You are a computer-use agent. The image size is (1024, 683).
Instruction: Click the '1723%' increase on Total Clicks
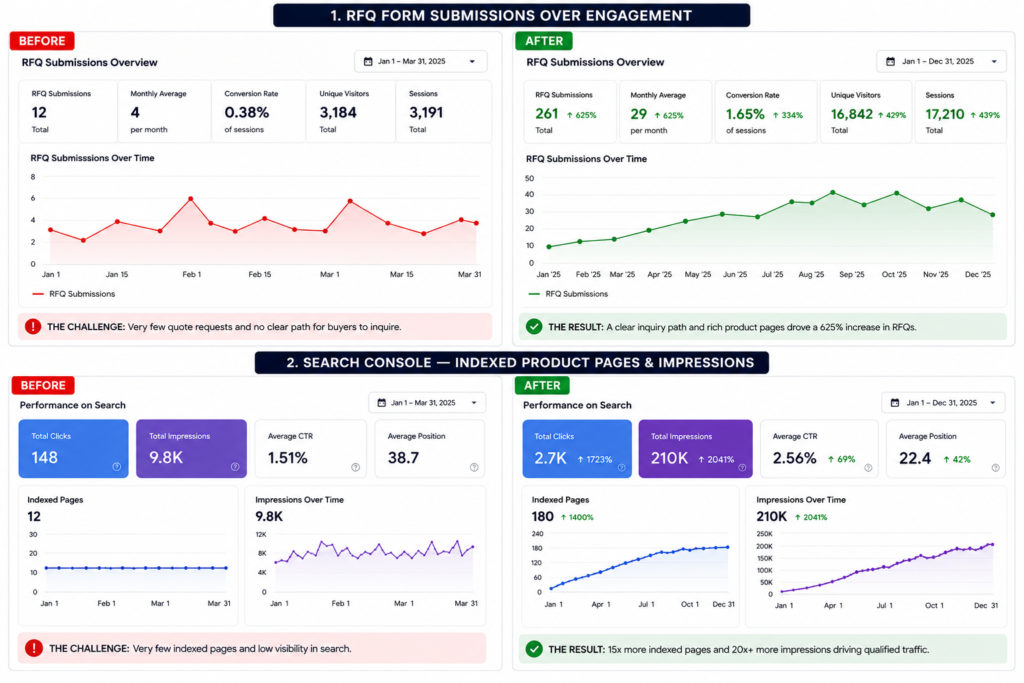pyautogui.click(x=594, y=459)
